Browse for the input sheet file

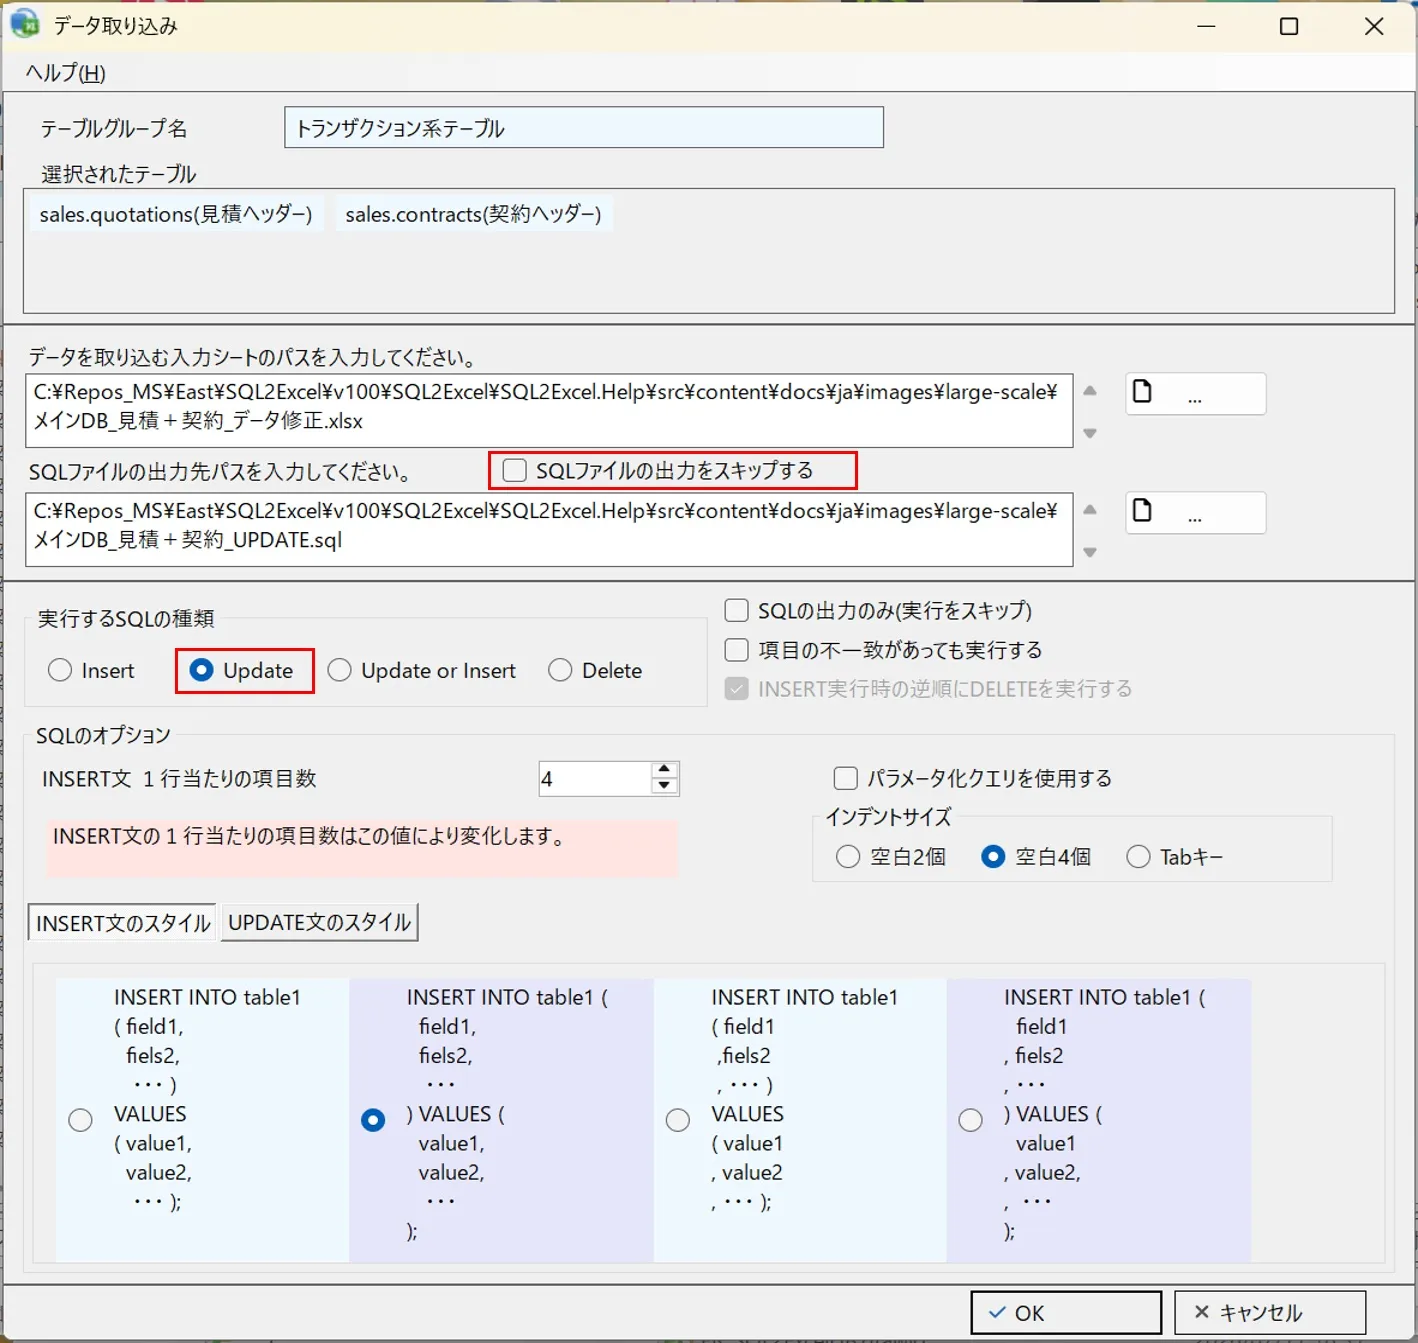(1195, 394)
